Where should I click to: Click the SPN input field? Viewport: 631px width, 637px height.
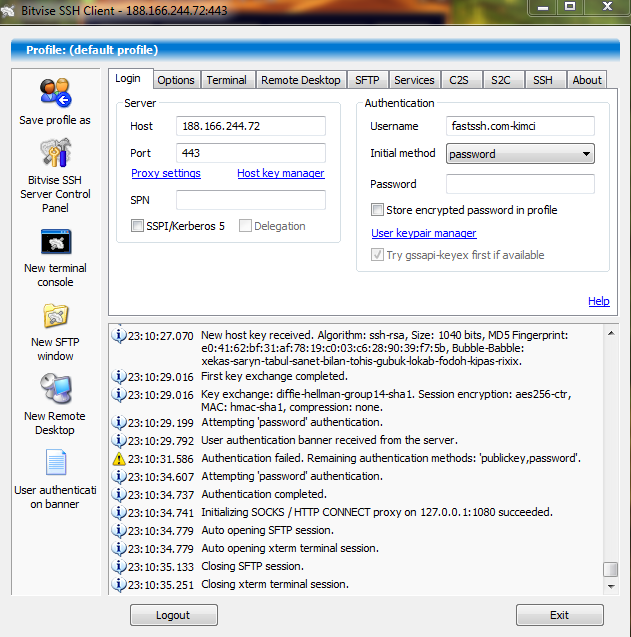[251, 200]
